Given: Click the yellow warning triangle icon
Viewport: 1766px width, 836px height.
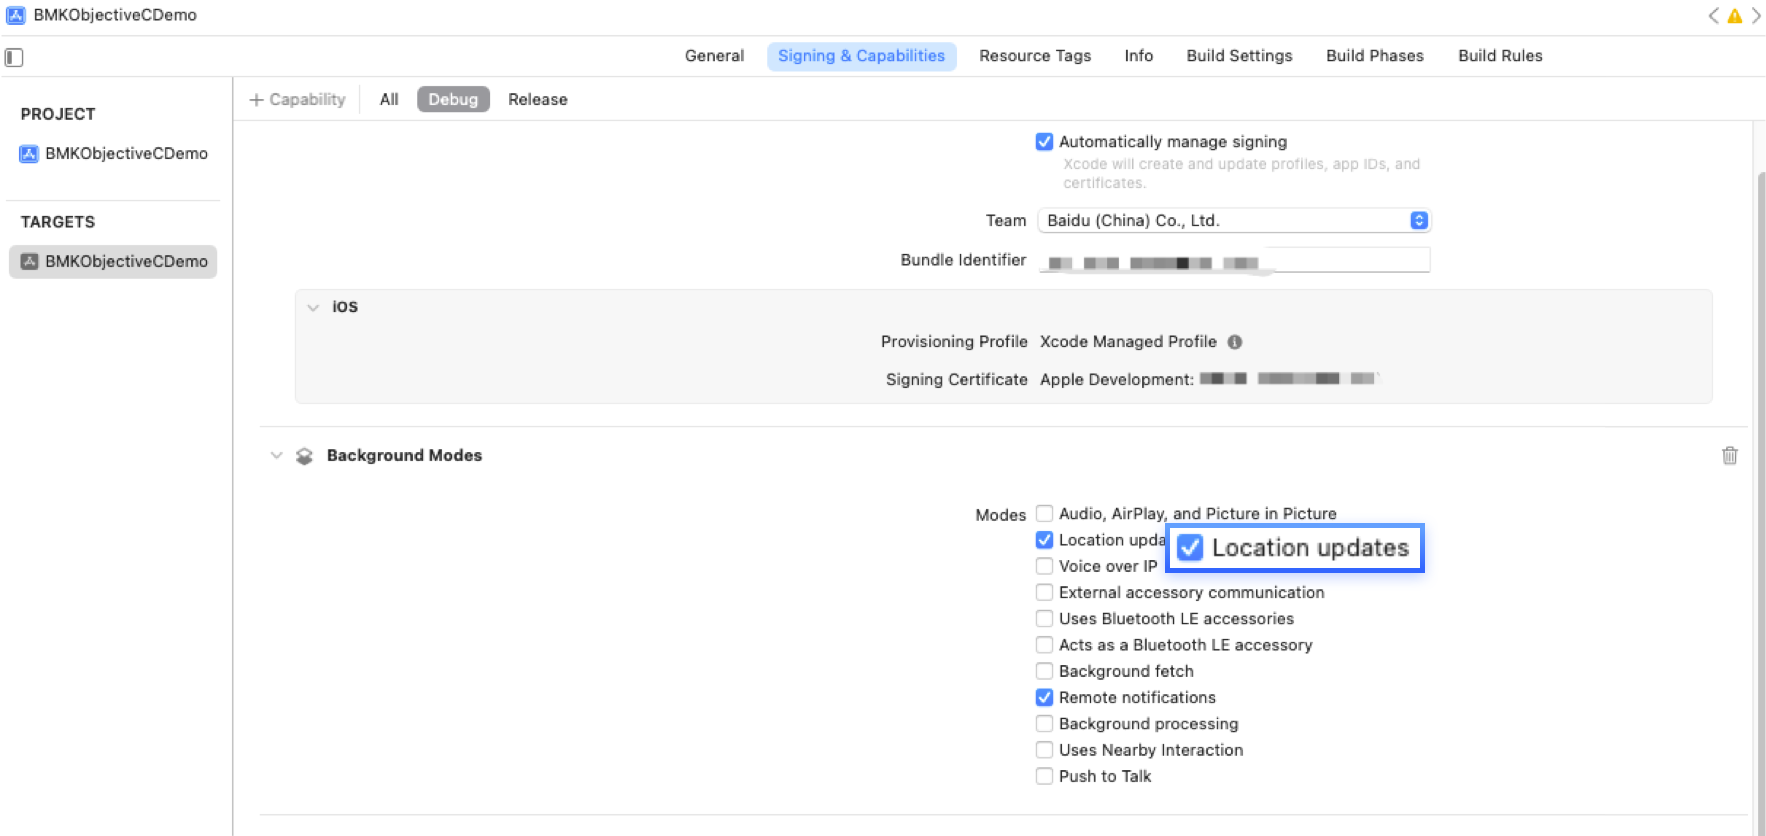Looking at the screenshot, I should click(x=1735, y=16).
